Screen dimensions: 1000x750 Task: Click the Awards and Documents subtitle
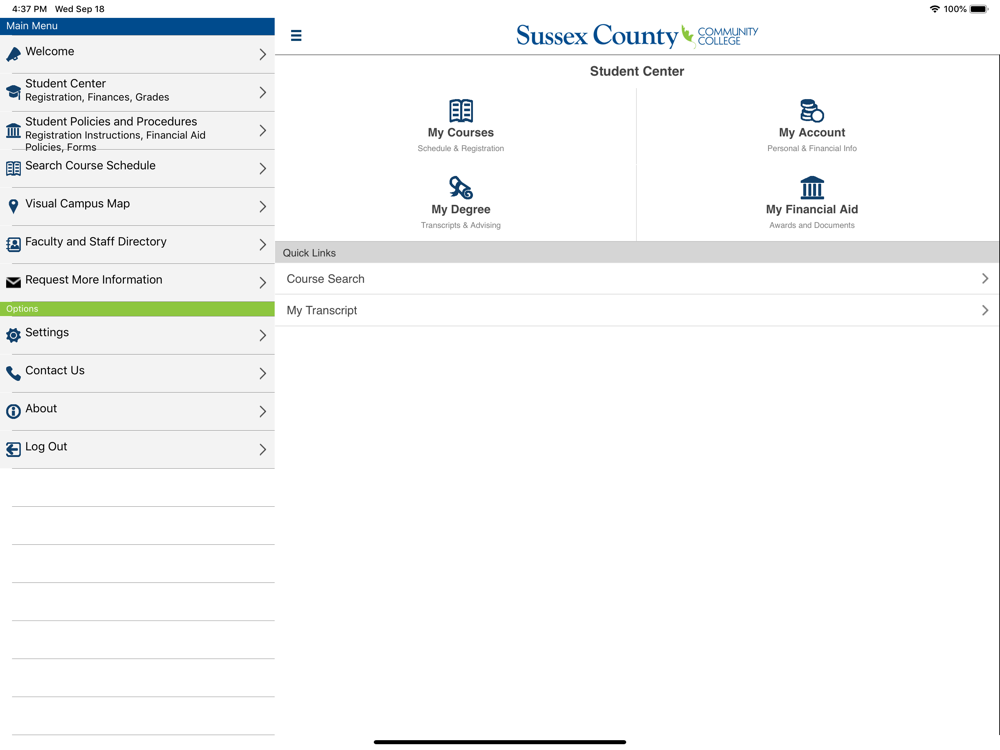click(x=812, y=225)
